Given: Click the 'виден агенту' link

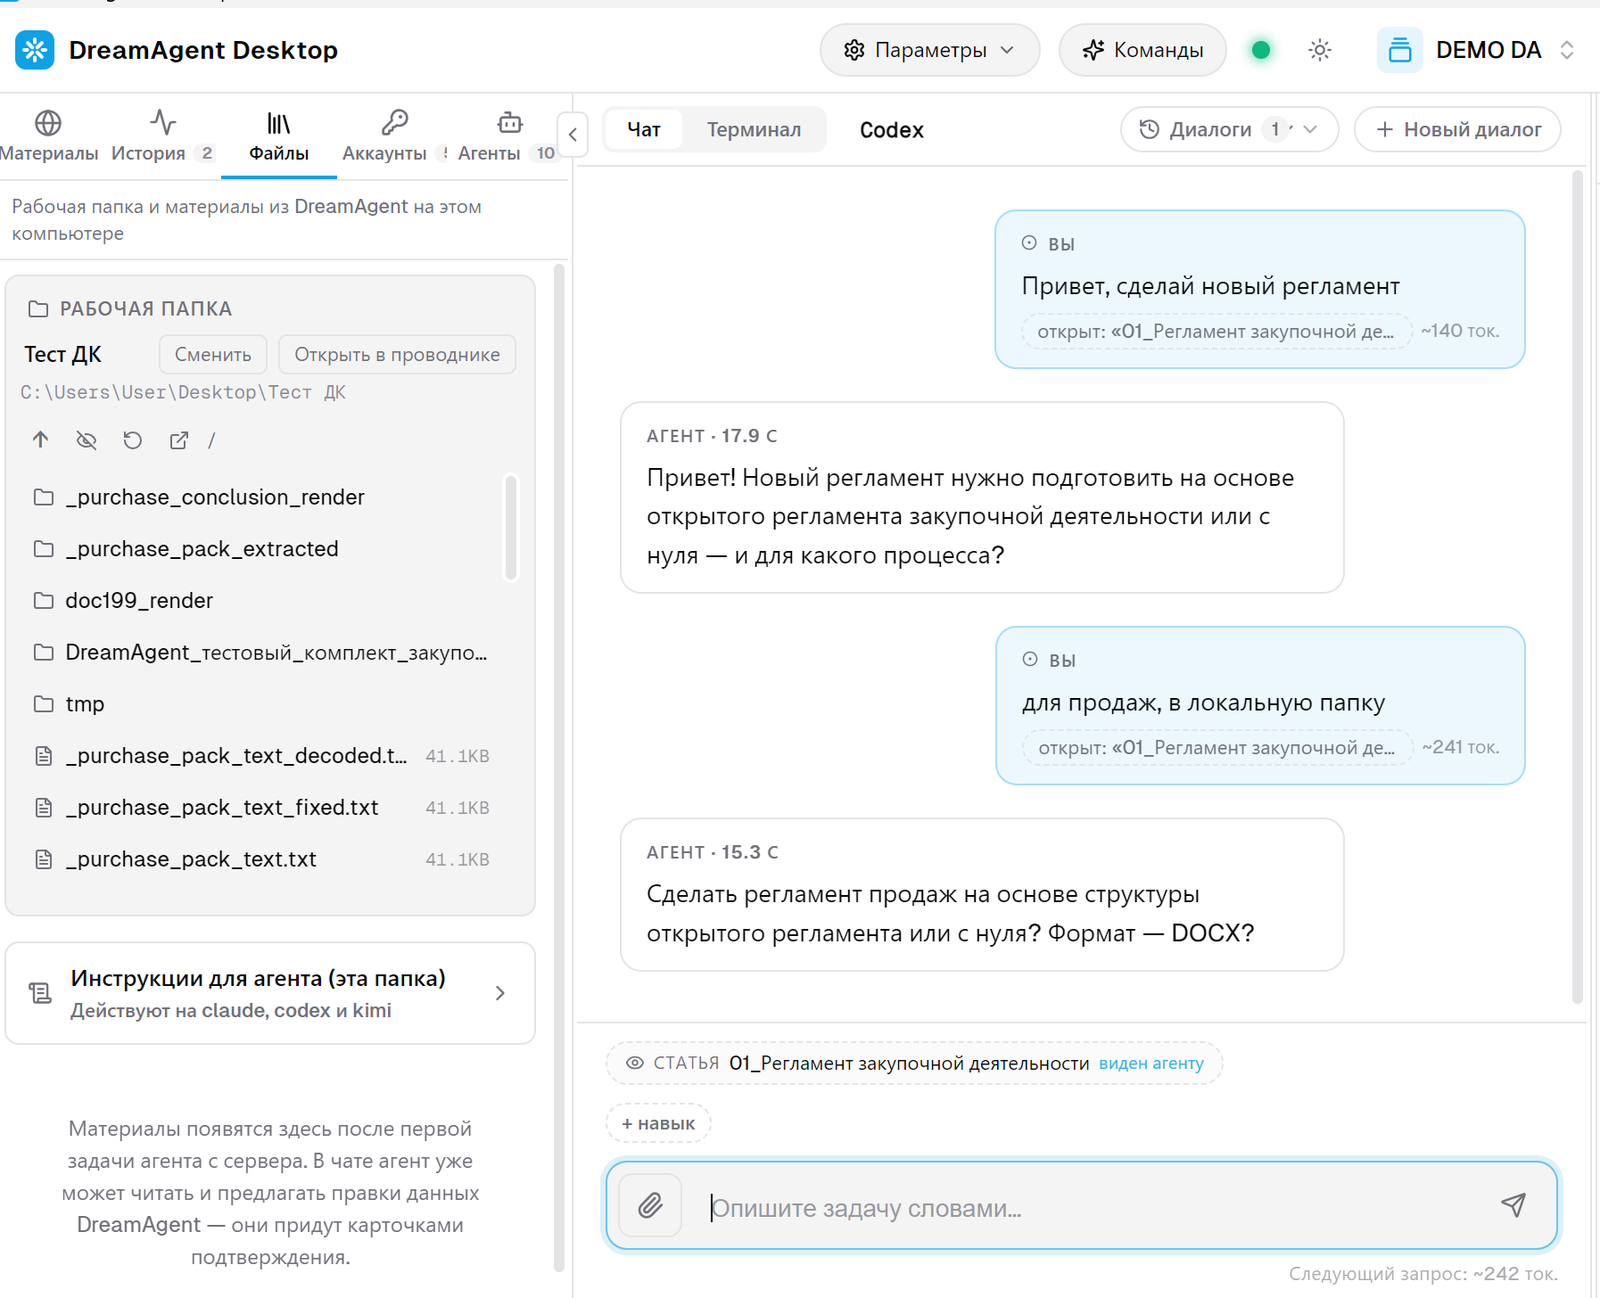Looking at the screenshot, I should pos(1151,1063).
